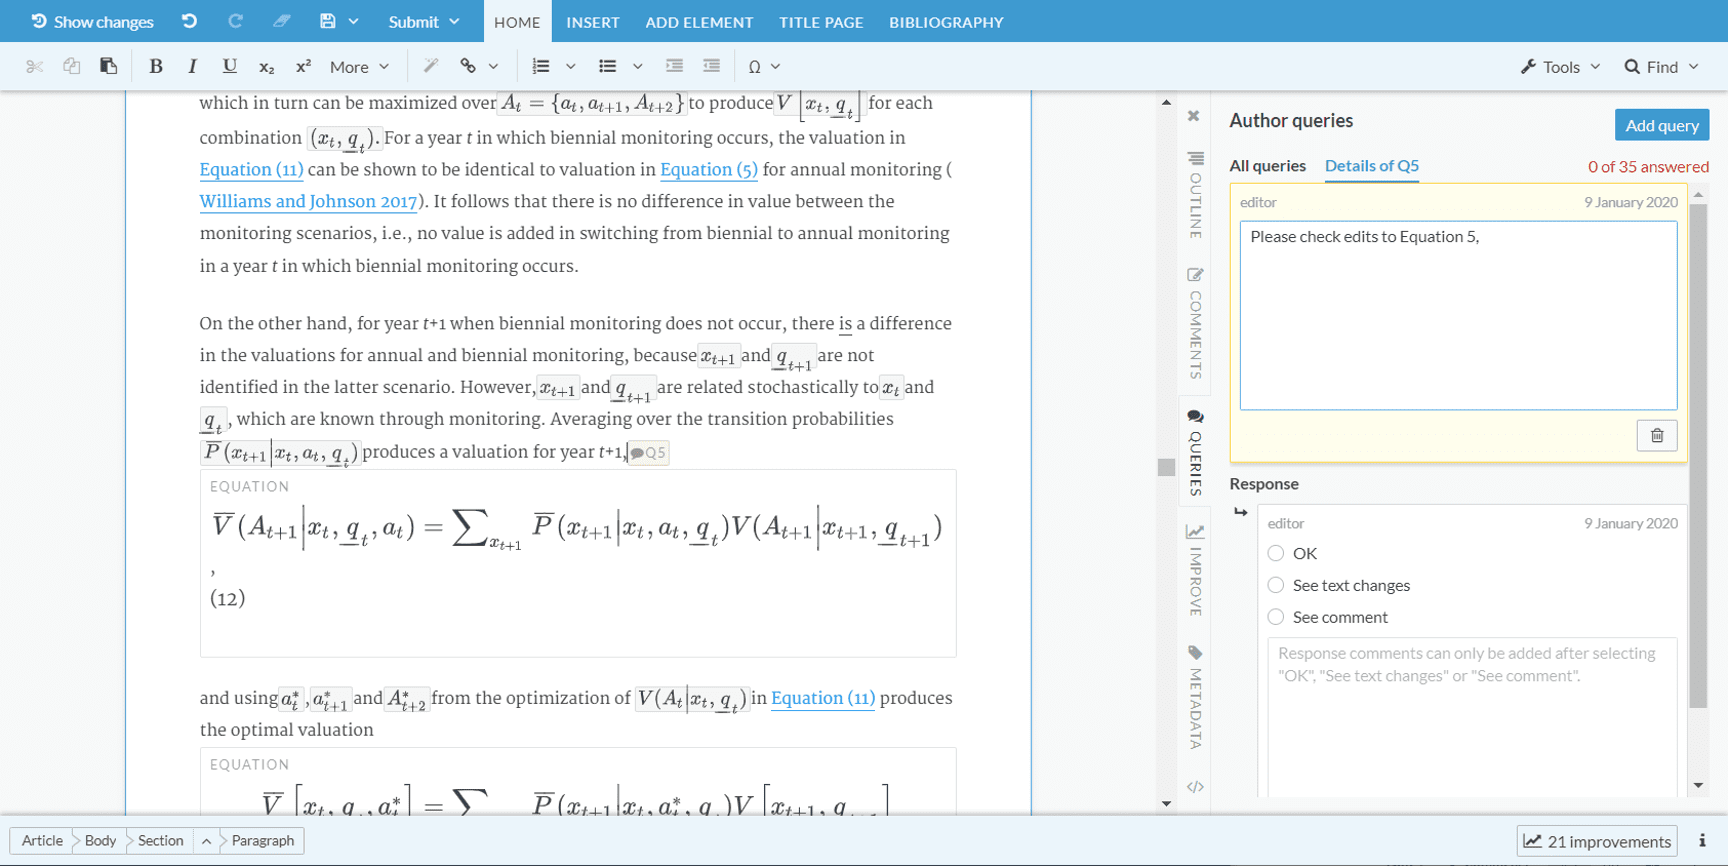
Task: Apply subscript formatting
Action: pos(266,67)
